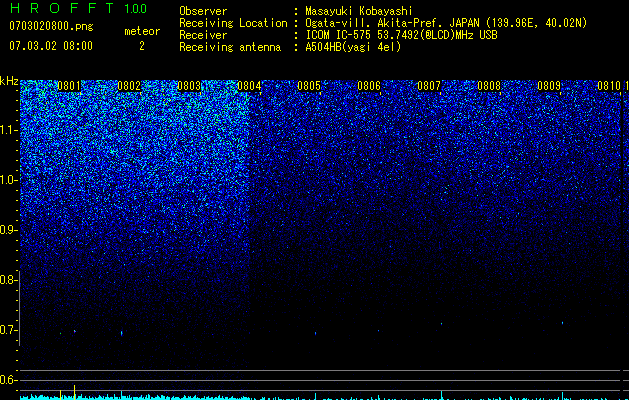Click the 0807 time marker

(x=429, y=86)
